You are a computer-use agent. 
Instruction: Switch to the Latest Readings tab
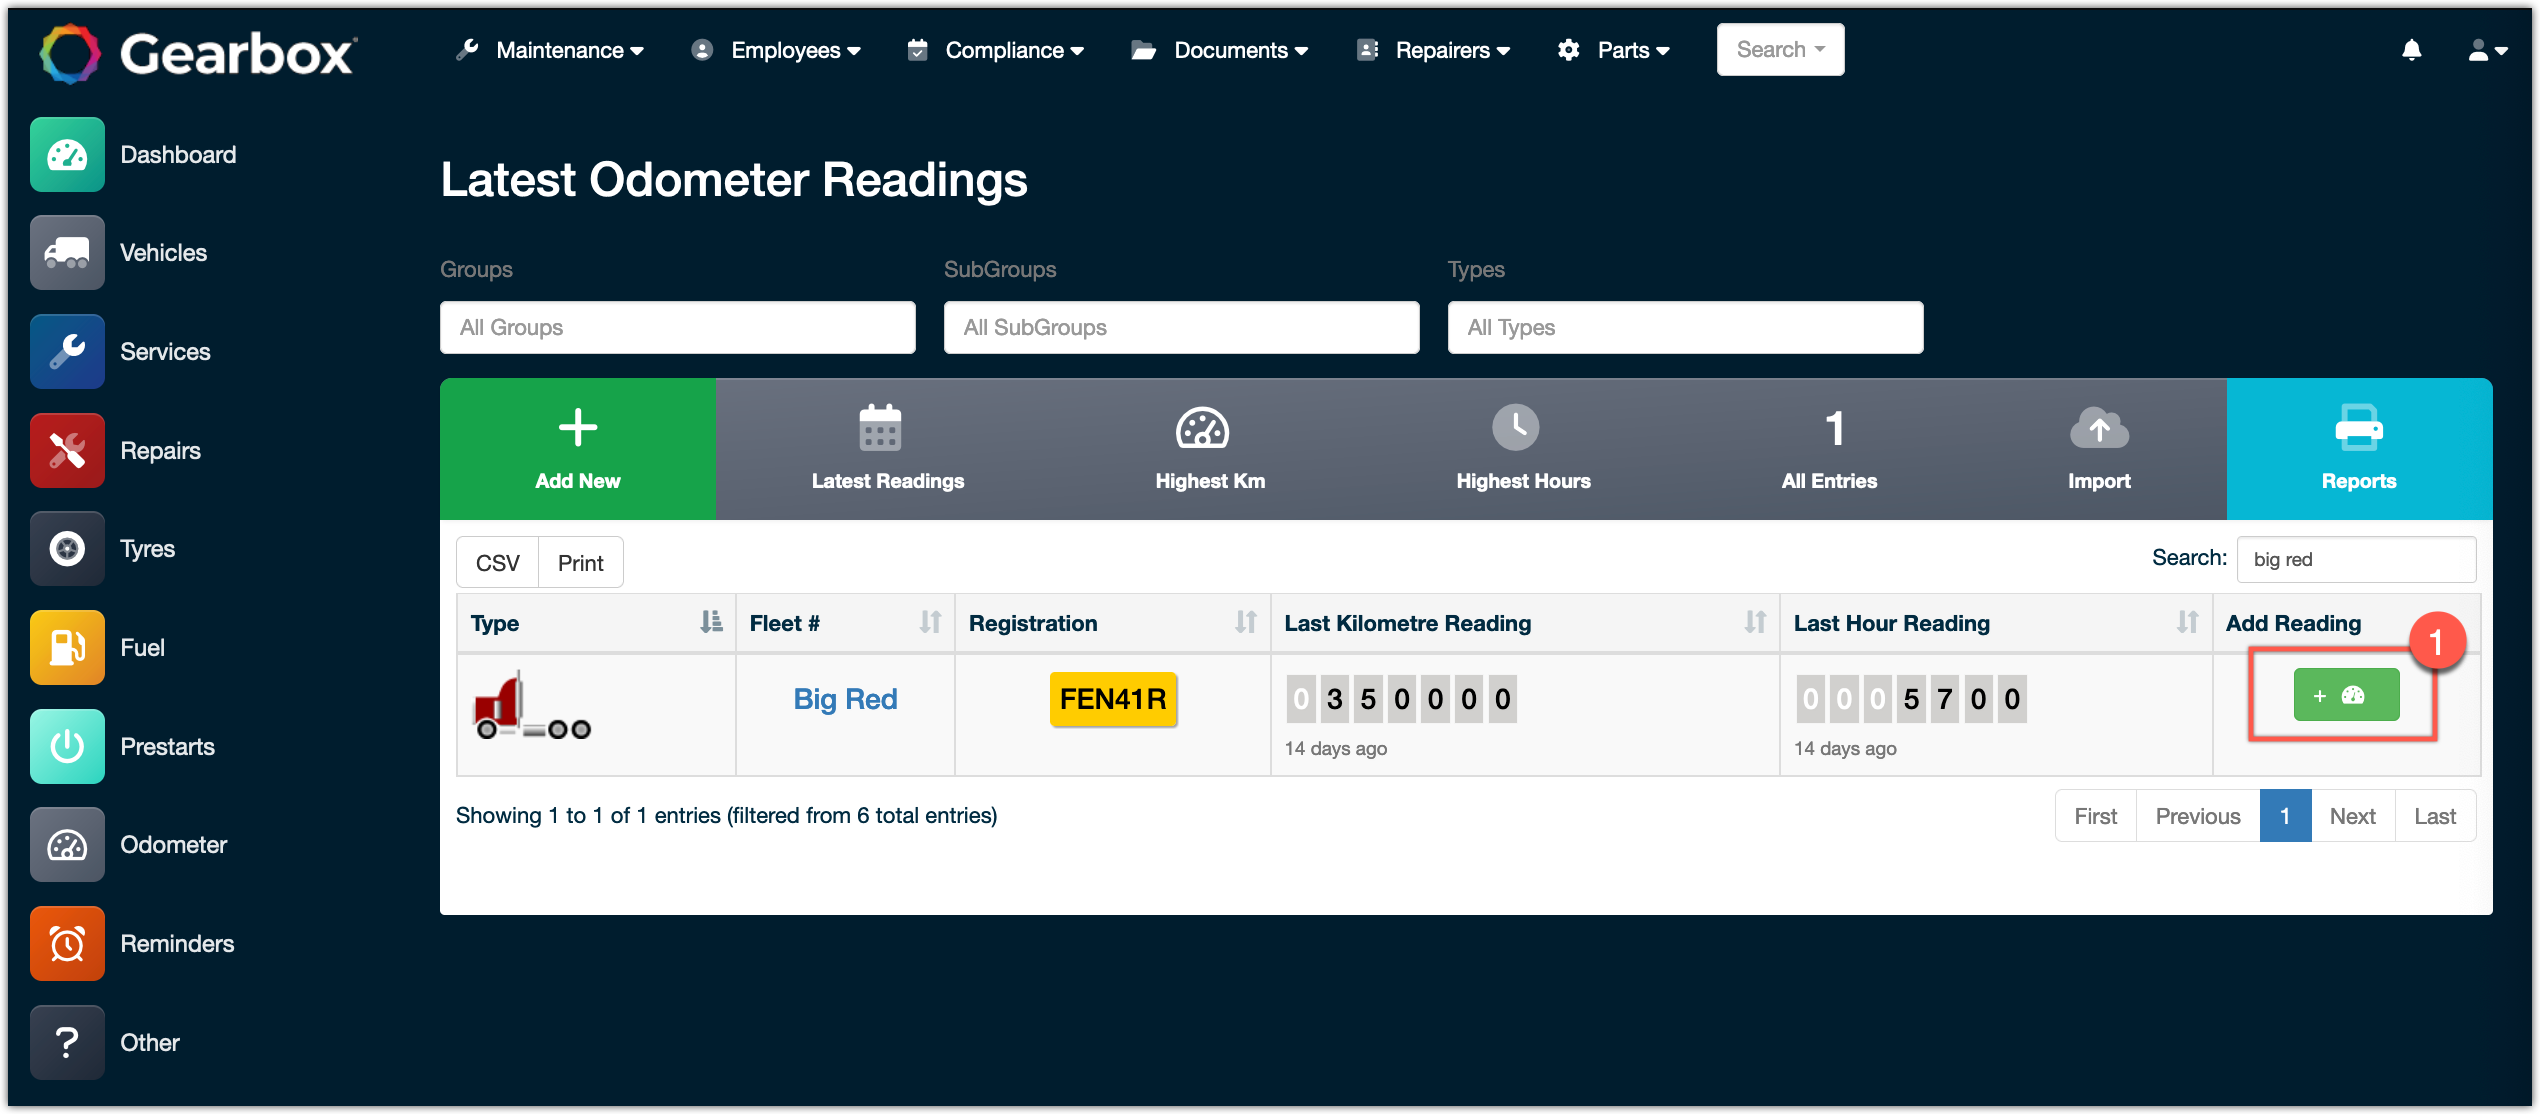click(887, 449)
